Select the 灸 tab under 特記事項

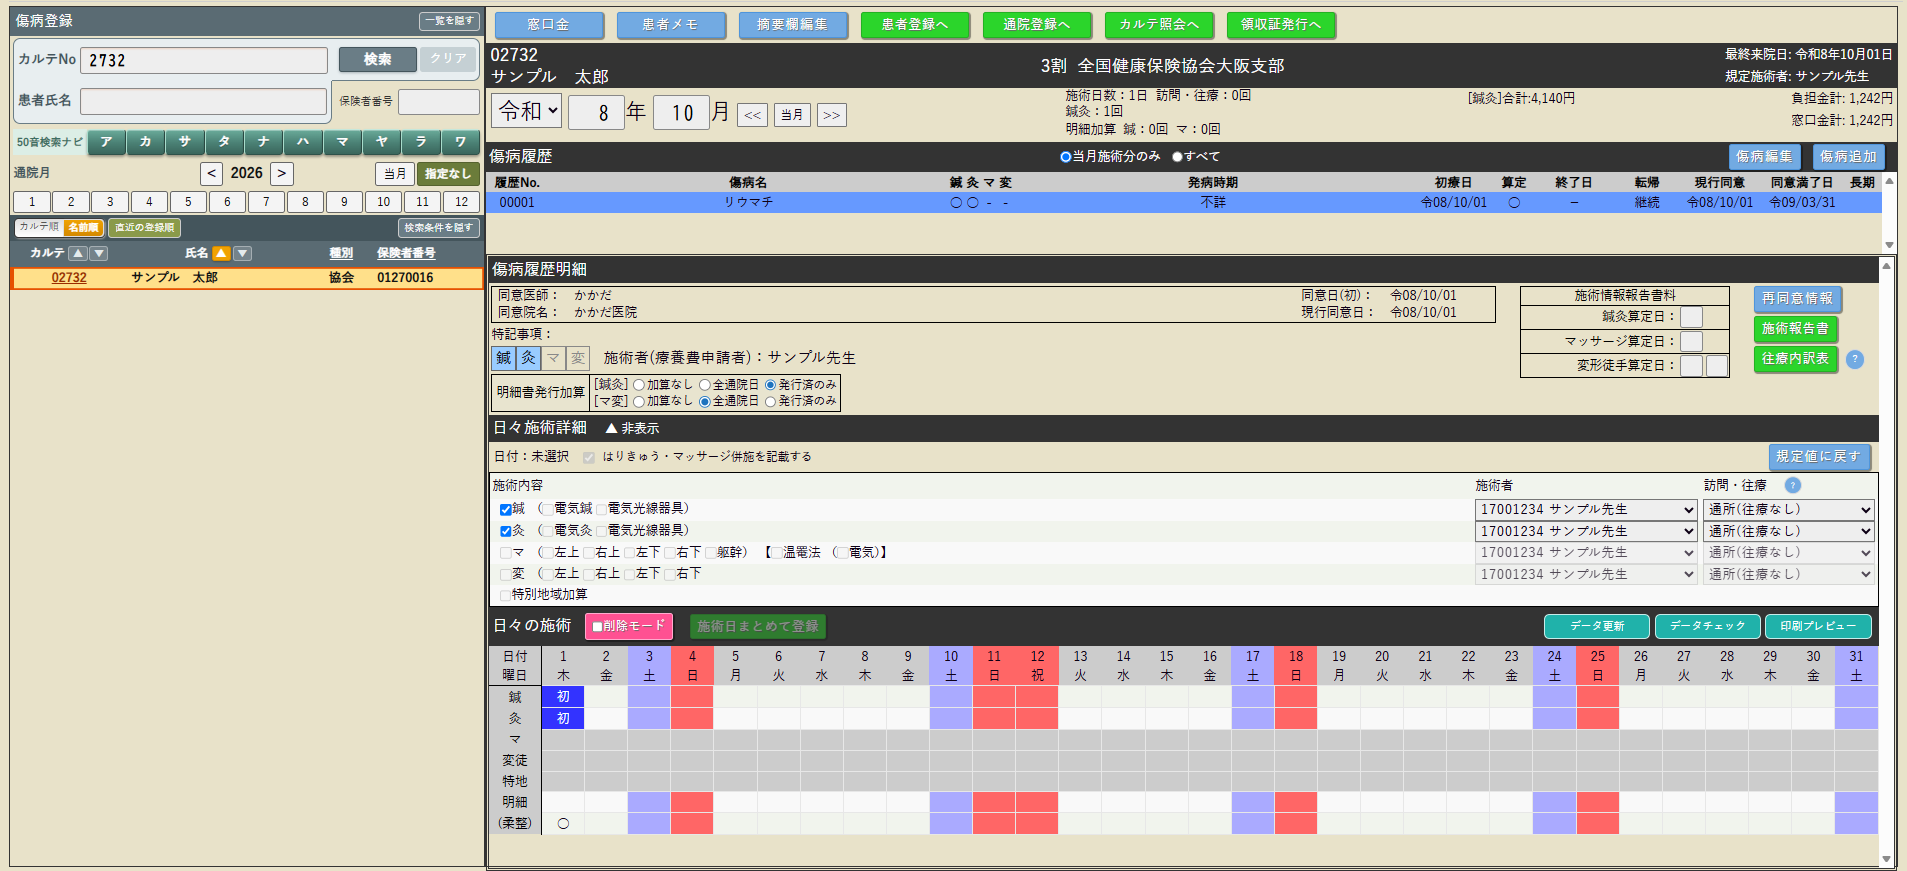tap(528, 358)
